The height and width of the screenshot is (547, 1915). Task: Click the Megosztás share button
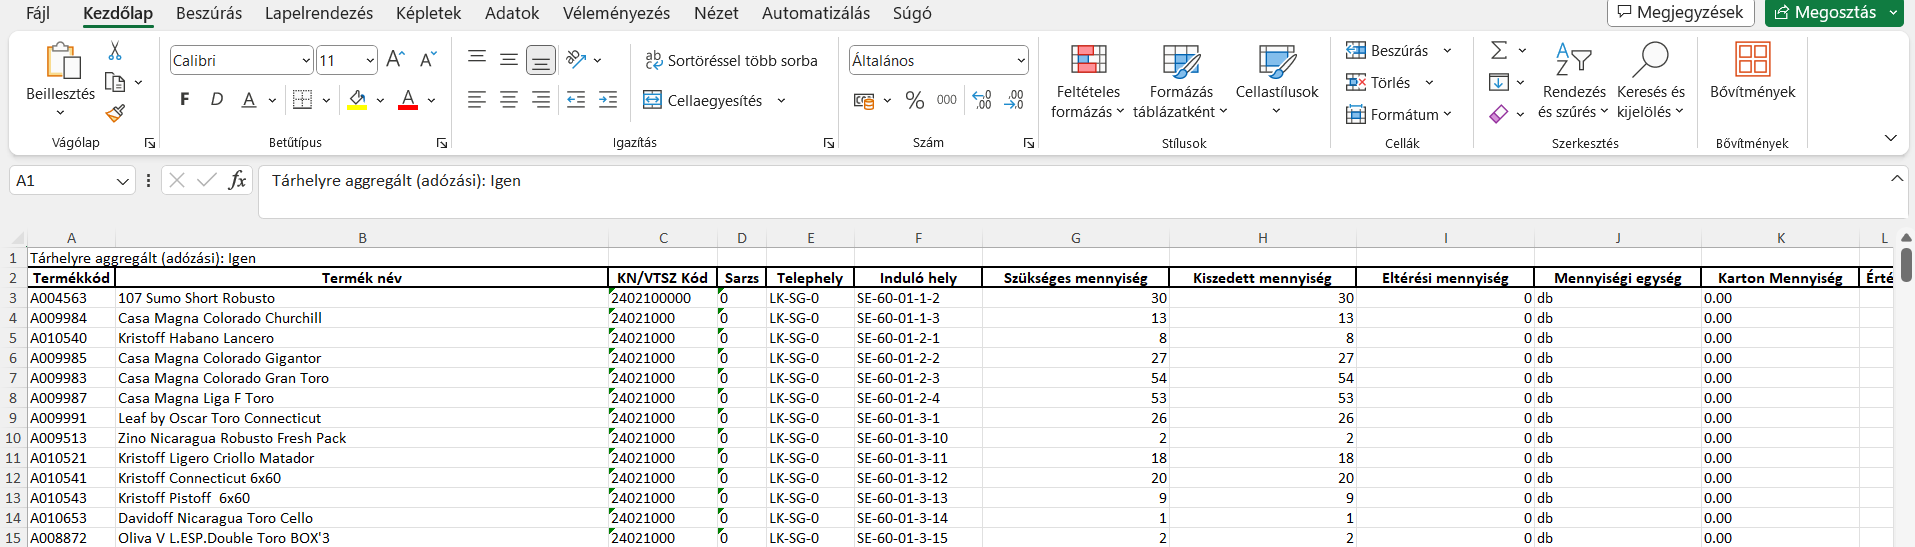tap(1825, 12)
